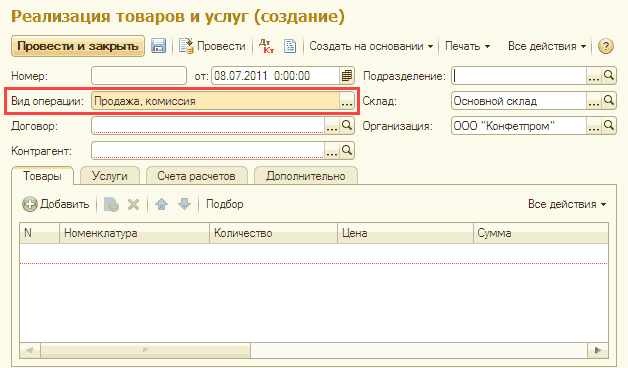This screenshot has width=628, height=368.
Task: Move row up with the up arrow icon
Action: 161,204
